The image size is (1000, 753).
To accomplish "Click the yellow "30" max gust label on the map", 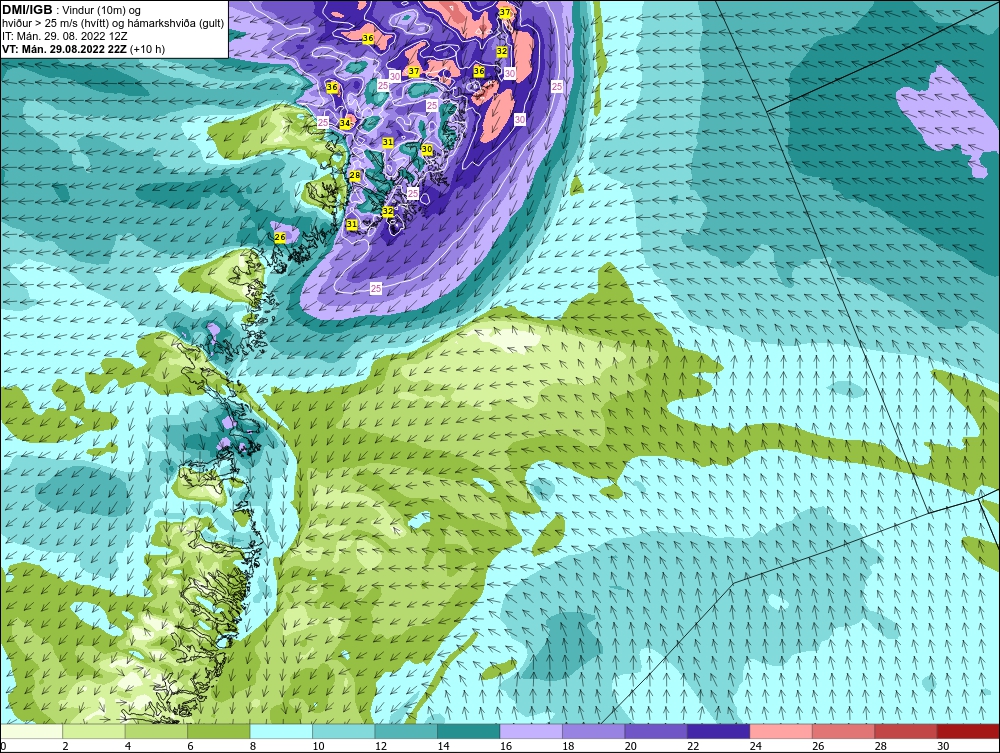I will point(427,149).
